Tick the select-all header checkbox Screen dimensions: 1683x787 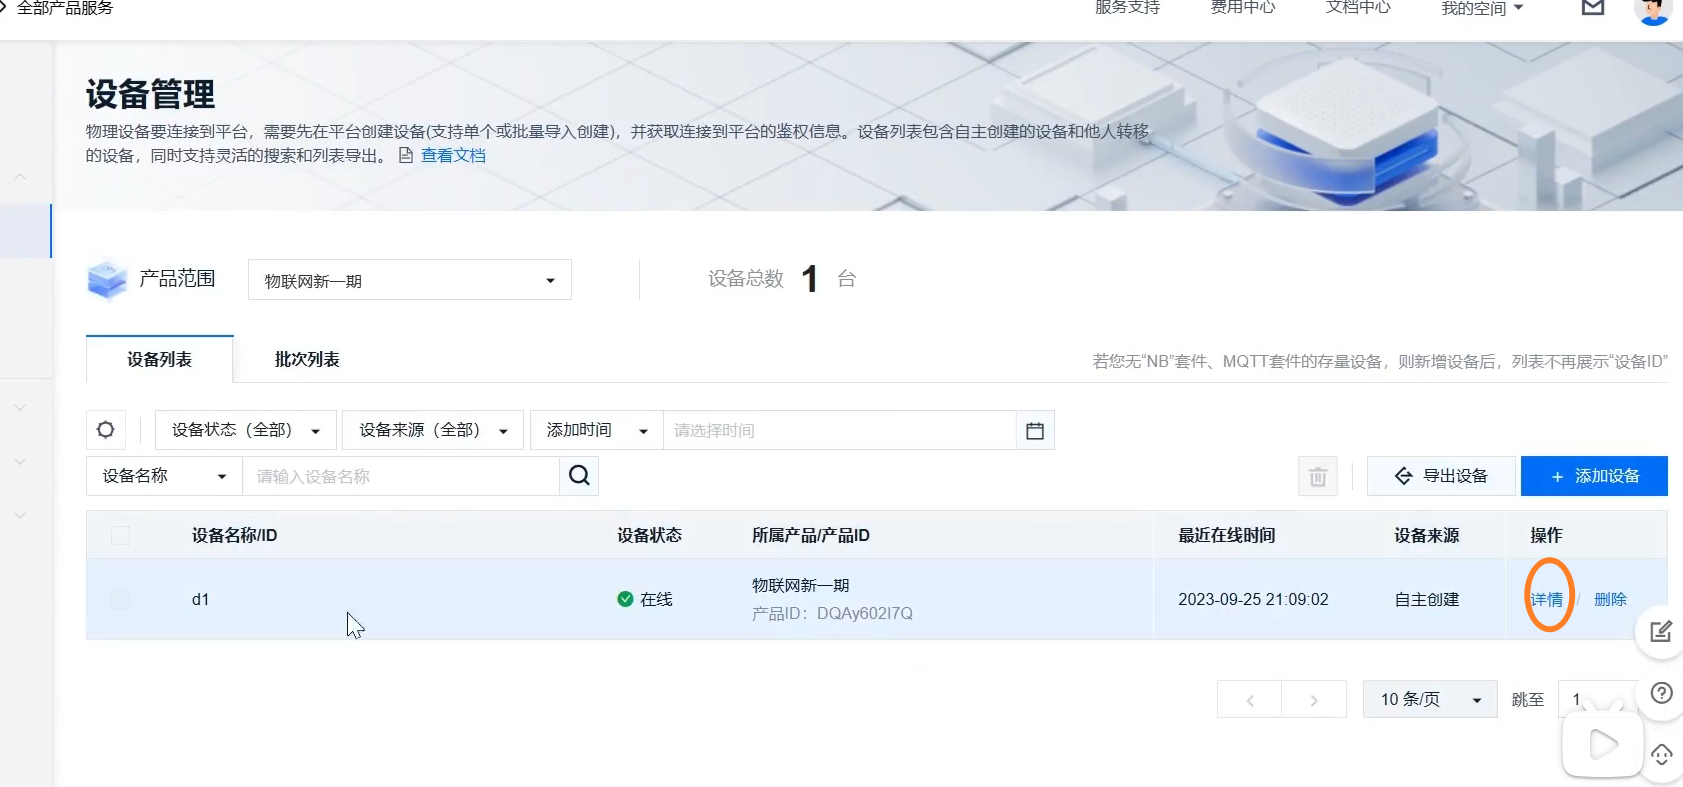120,535
